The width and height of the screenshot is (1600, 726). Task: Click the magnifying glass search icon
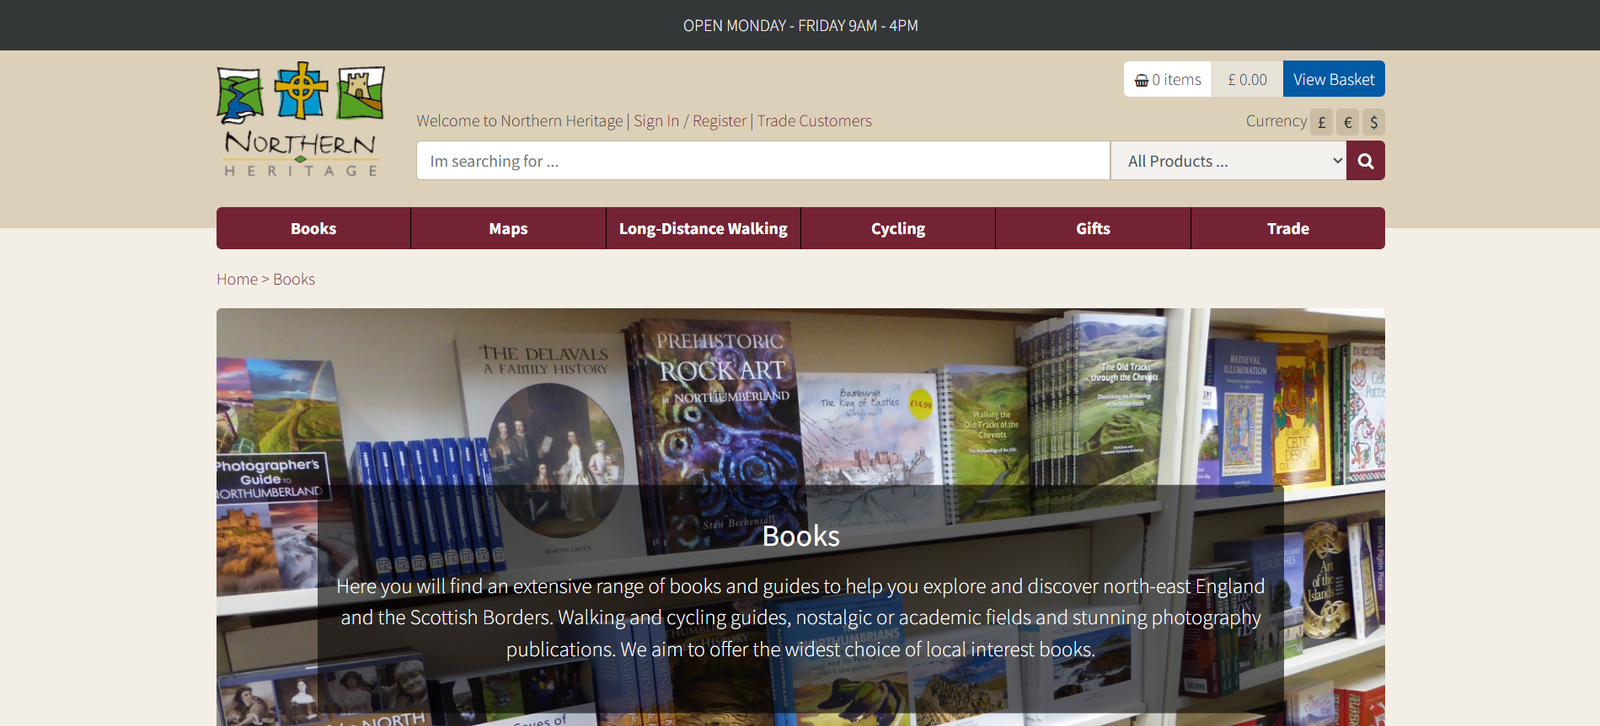pos(1365,161)
